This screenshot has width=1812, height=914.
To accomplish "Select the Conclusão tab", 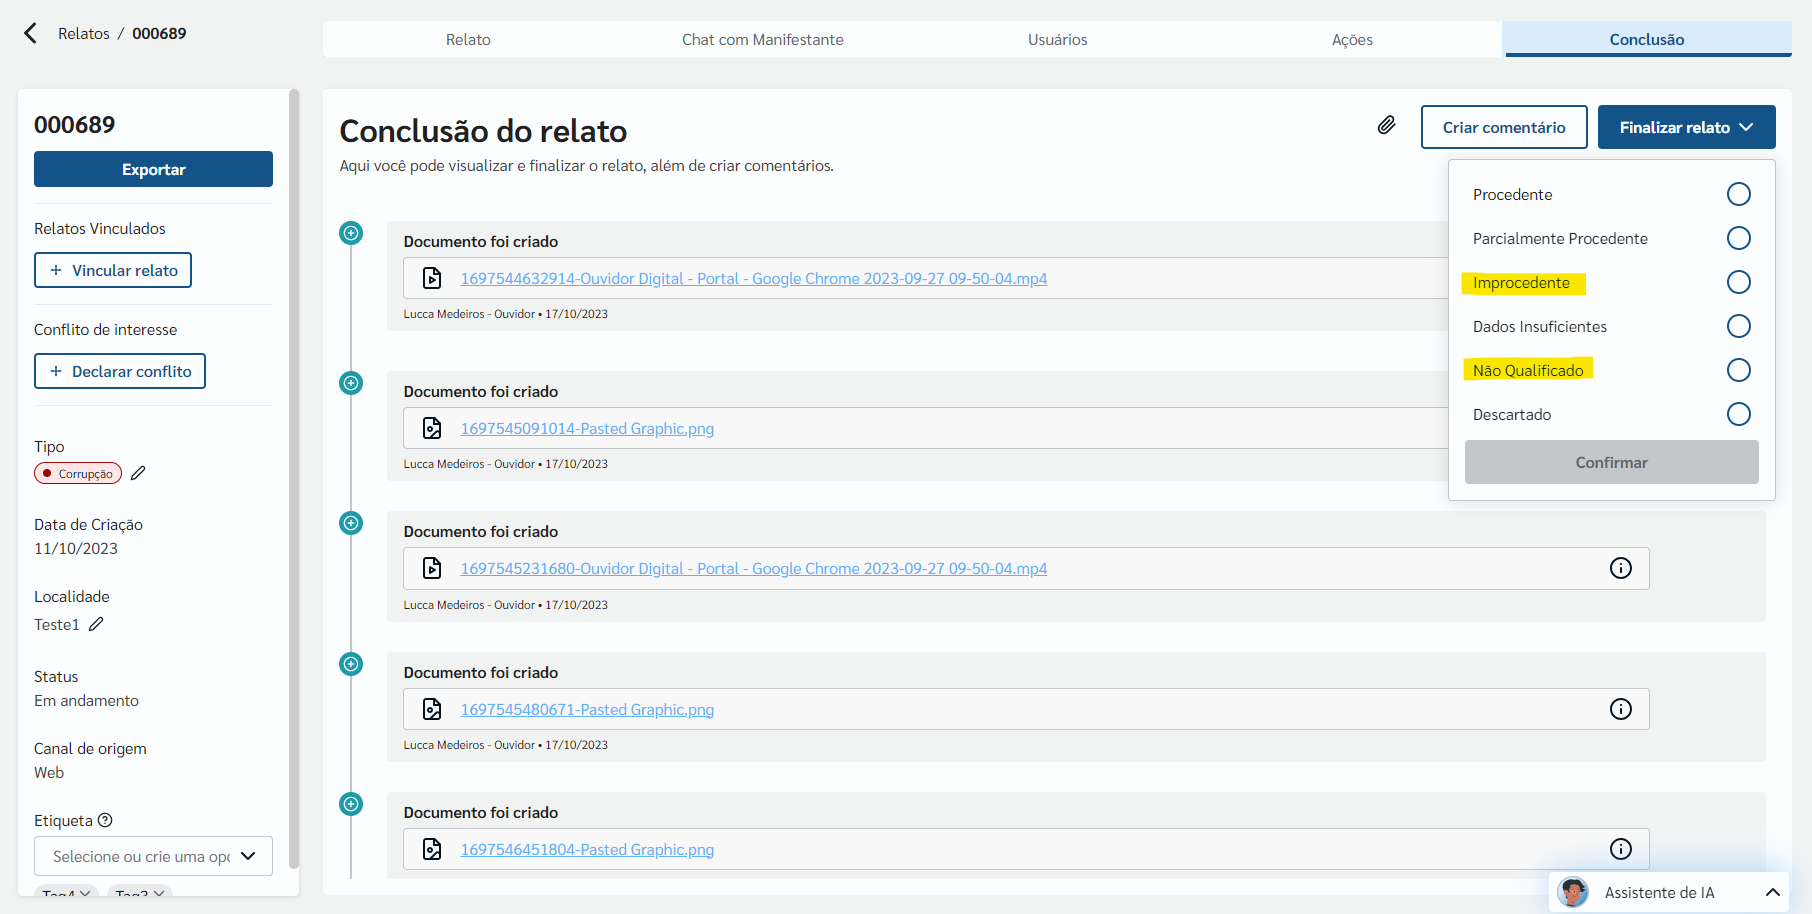I will [1647, 39].
